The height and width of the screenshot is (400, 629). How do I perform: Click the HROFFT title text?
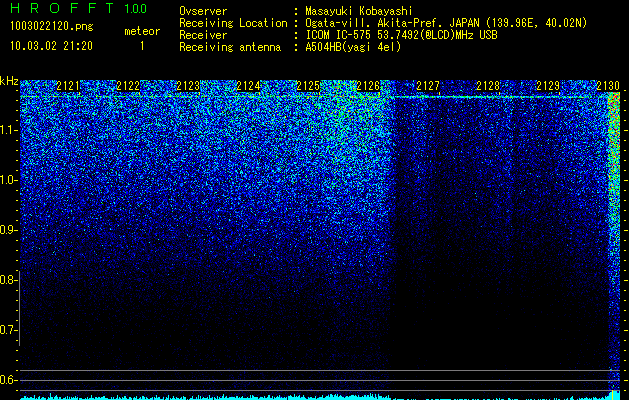click(62, 8)
